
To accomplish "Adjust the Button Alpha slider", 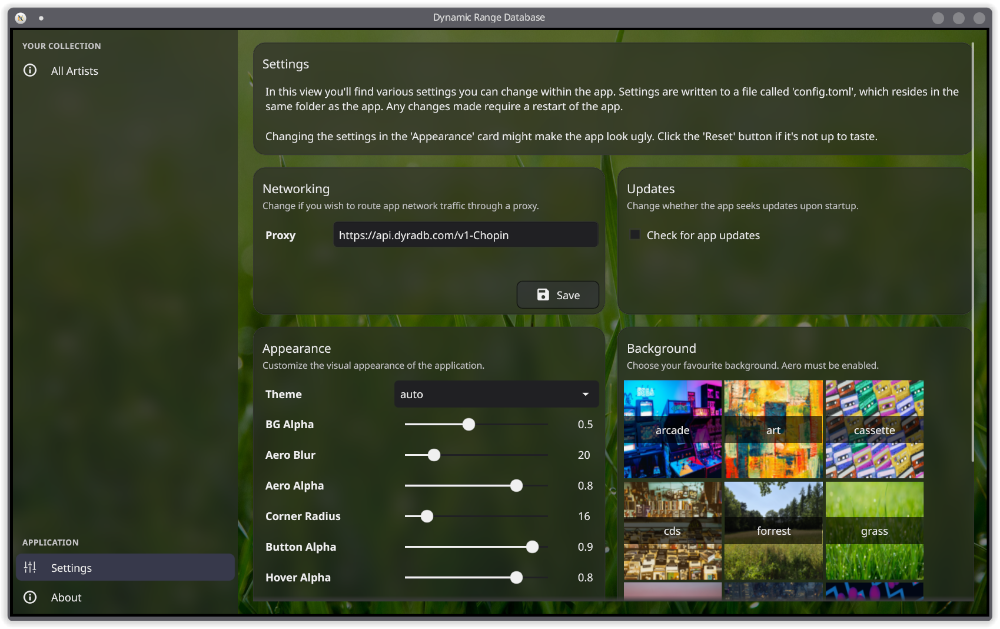I will (x=476, y=547).
